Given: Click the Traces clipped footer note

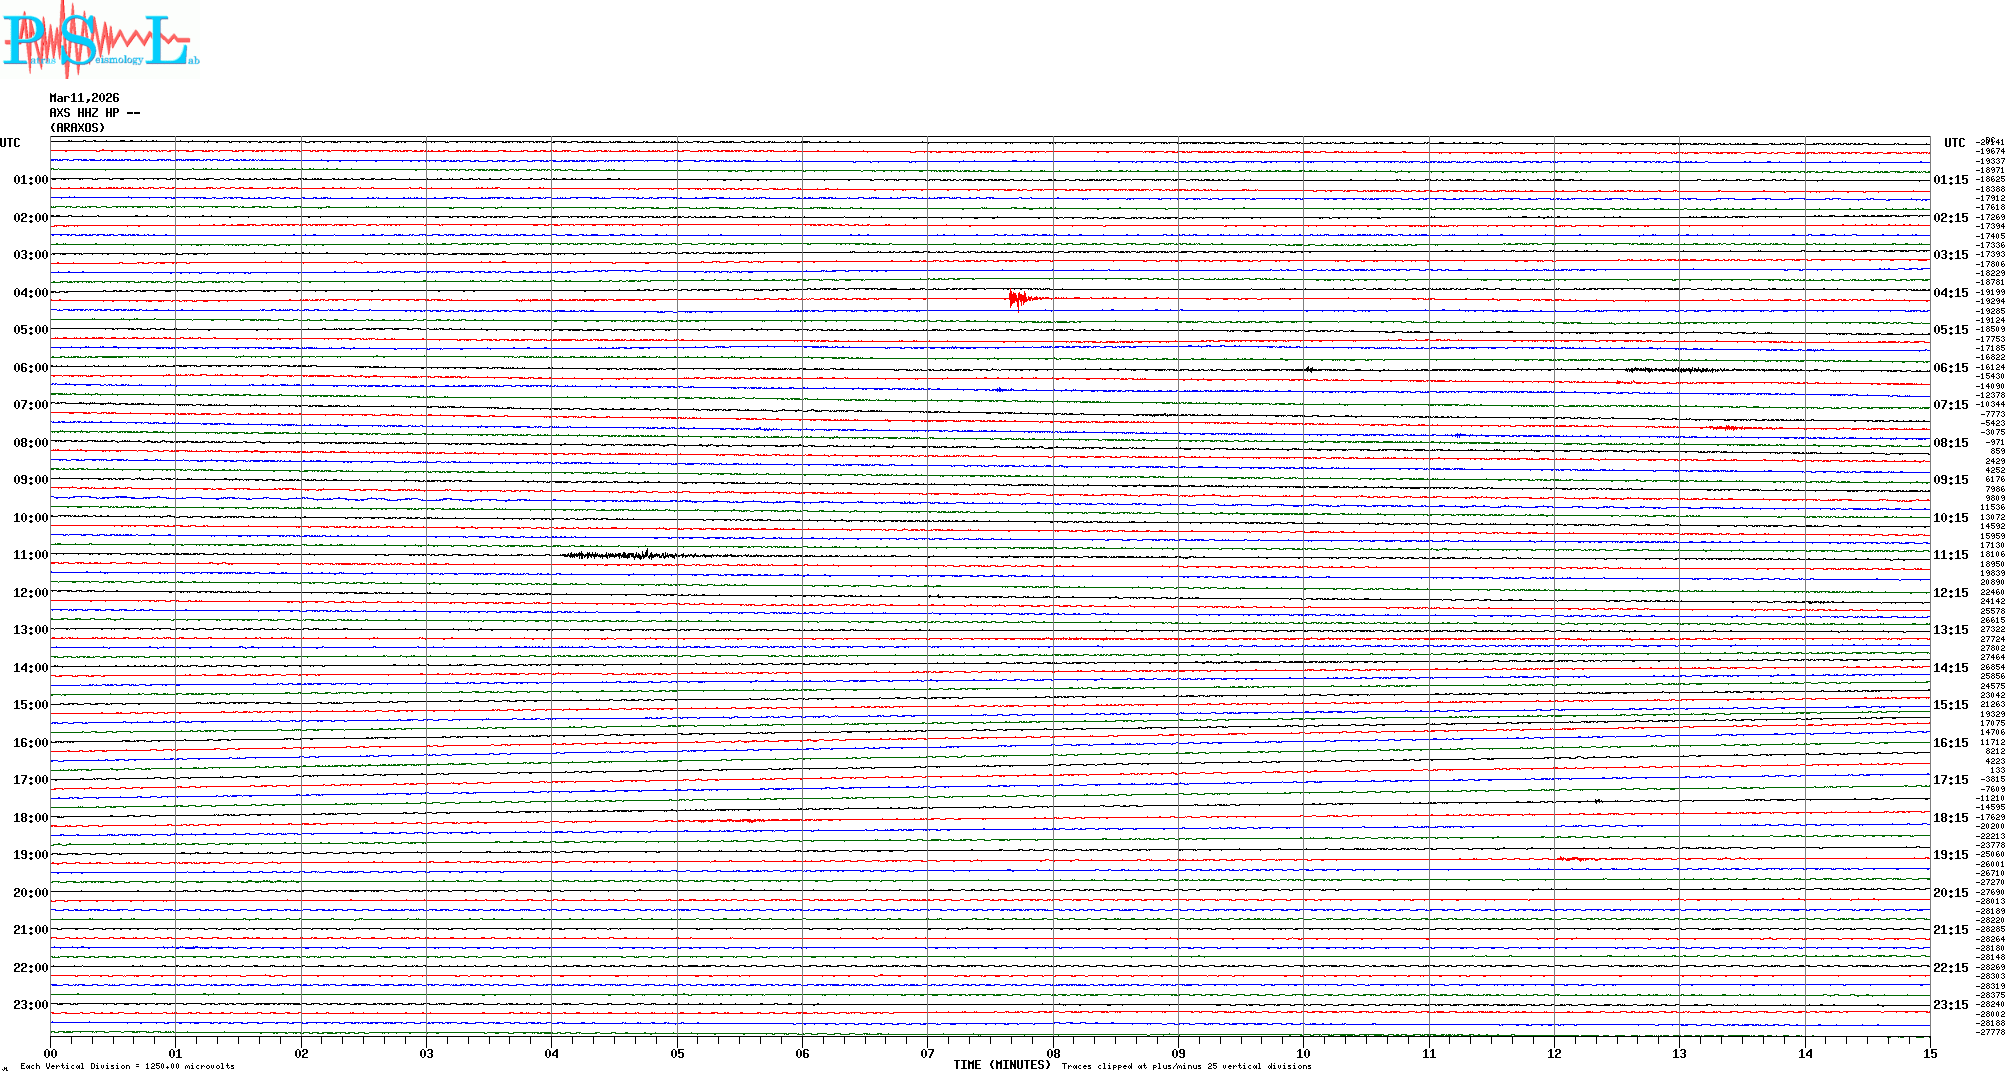Looking at the screenshot, I should click(x=1186, y=1067).
